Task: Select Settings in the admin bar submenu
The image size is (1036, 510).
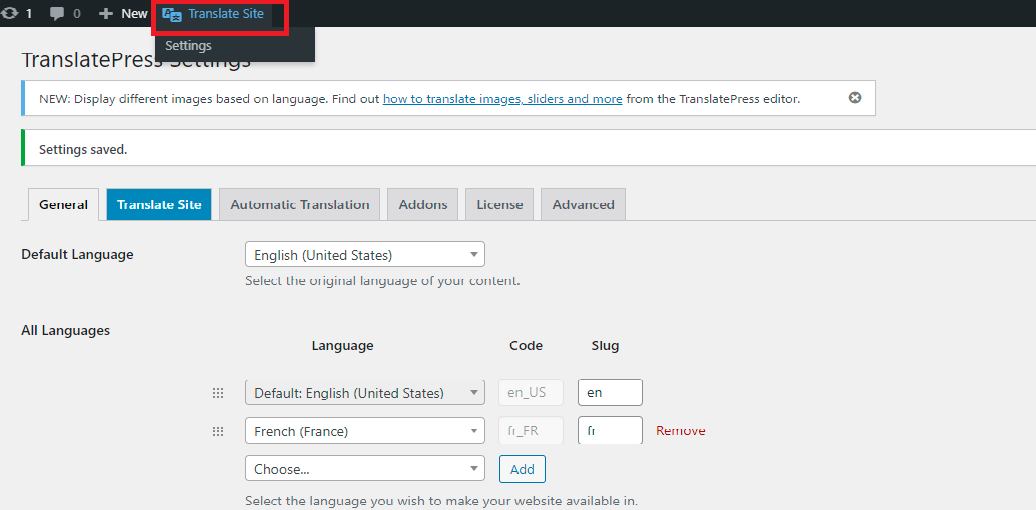Action: coord(188,46)
